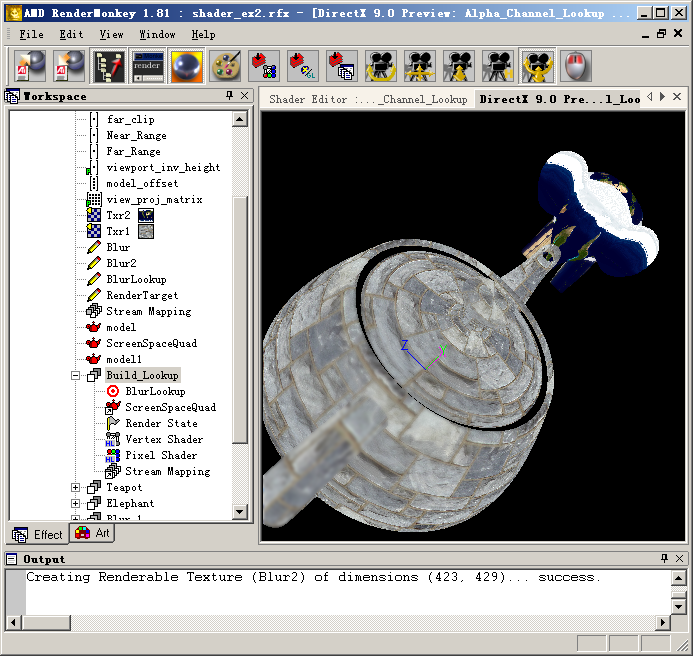Click the Pixel Shader HL icon
Image resolution: width=693 pixels, height=656 pixels.
[x=113, y=455]
